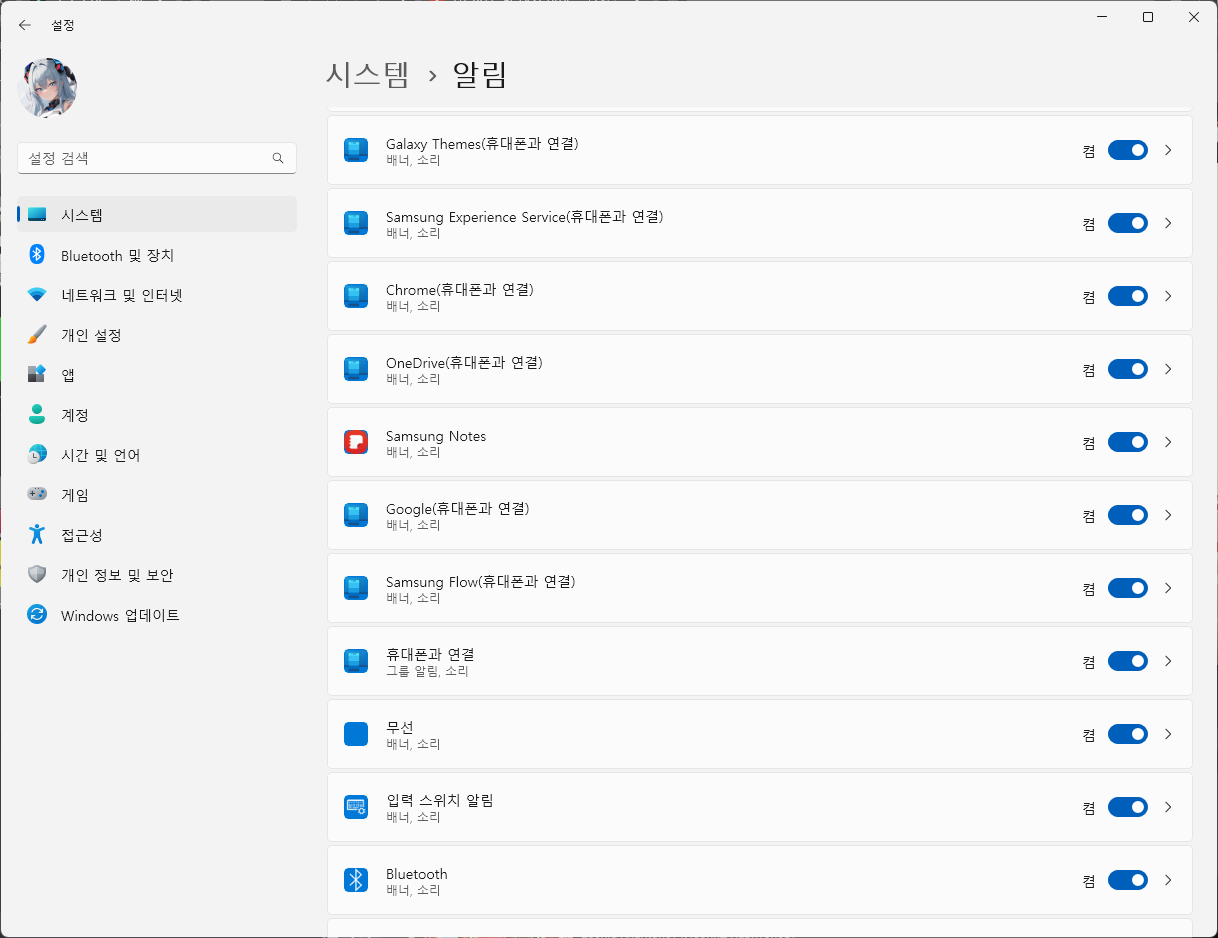This screenshot has height=938, width=1218.
Task: Click the 개인 정보 및 보안 shield icon
Action: click(x=37, y=574)
